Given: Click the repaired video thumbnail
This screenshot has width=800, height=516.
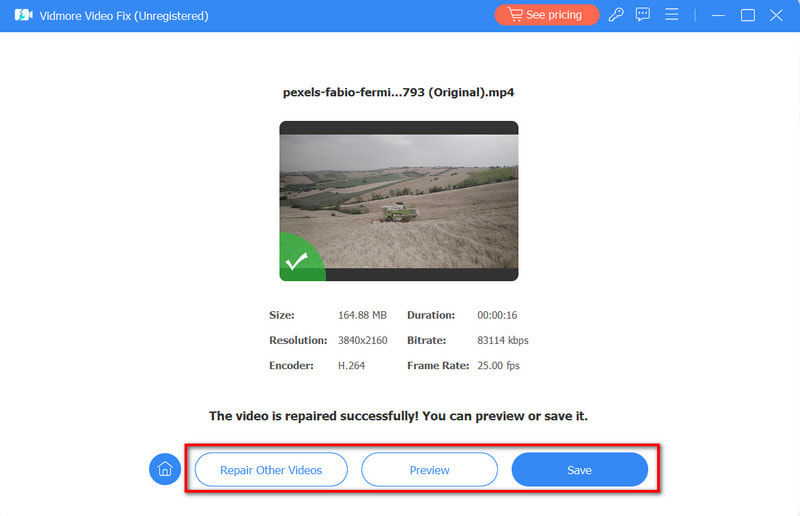Looking at the screenshot, I should [x=398, y=200].
